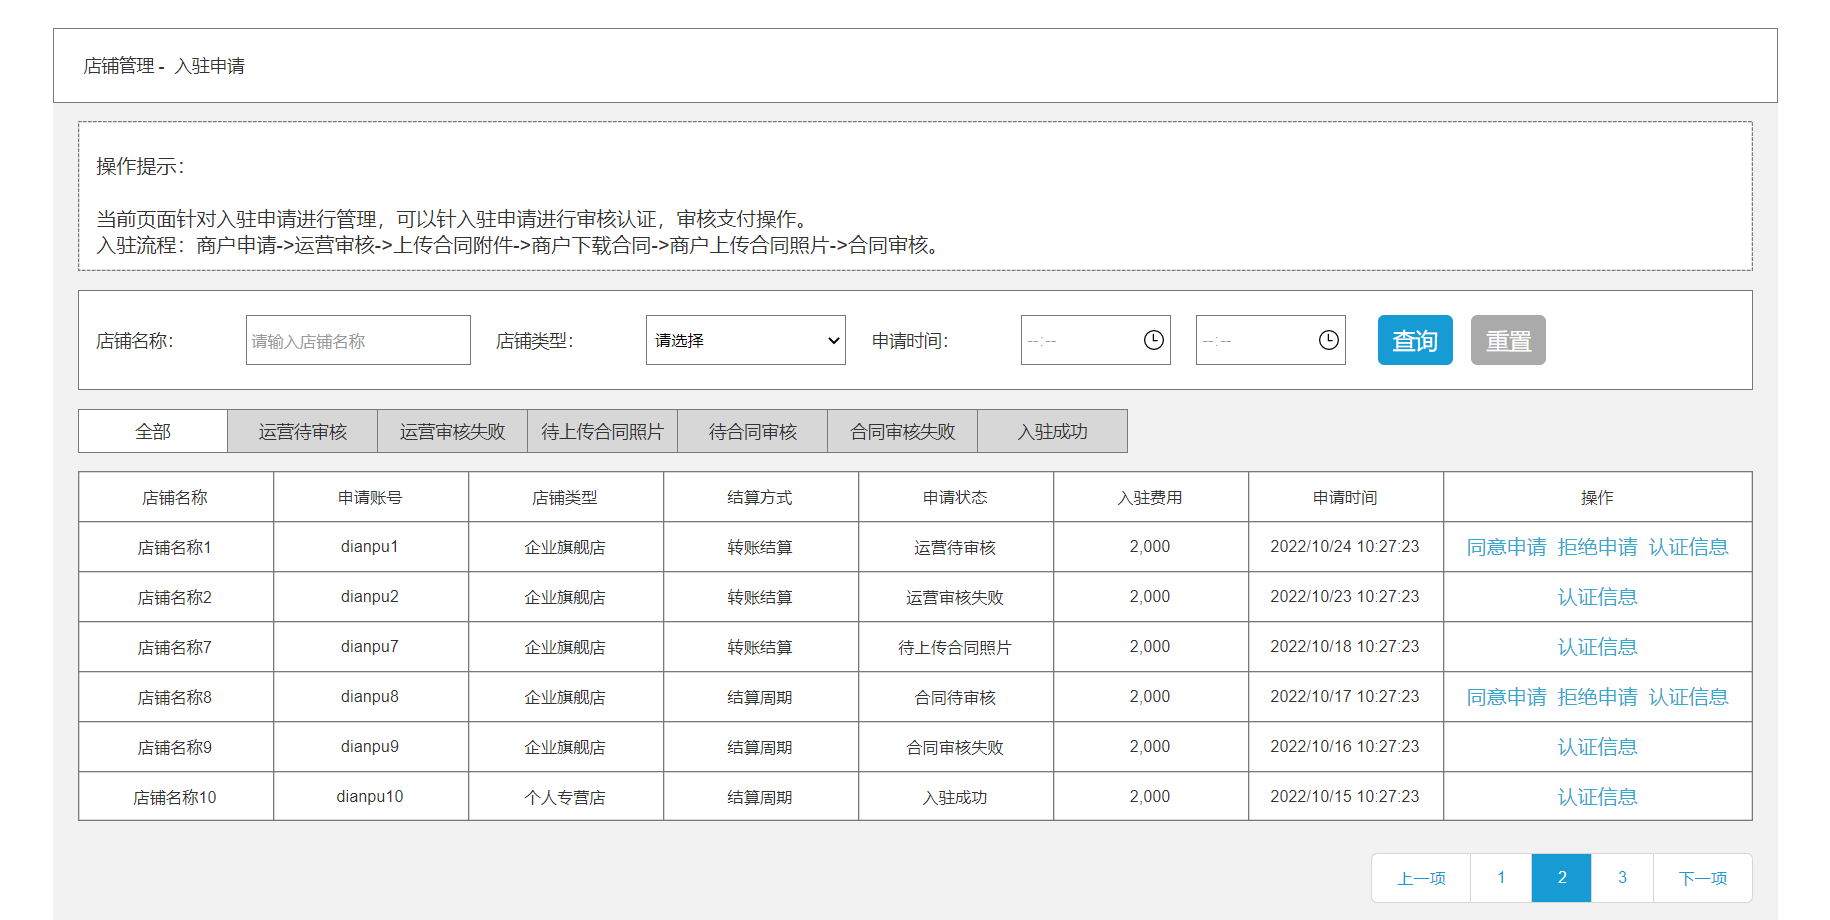Click the start time input field
The image size is (1830, 920).
point(1095,340)
